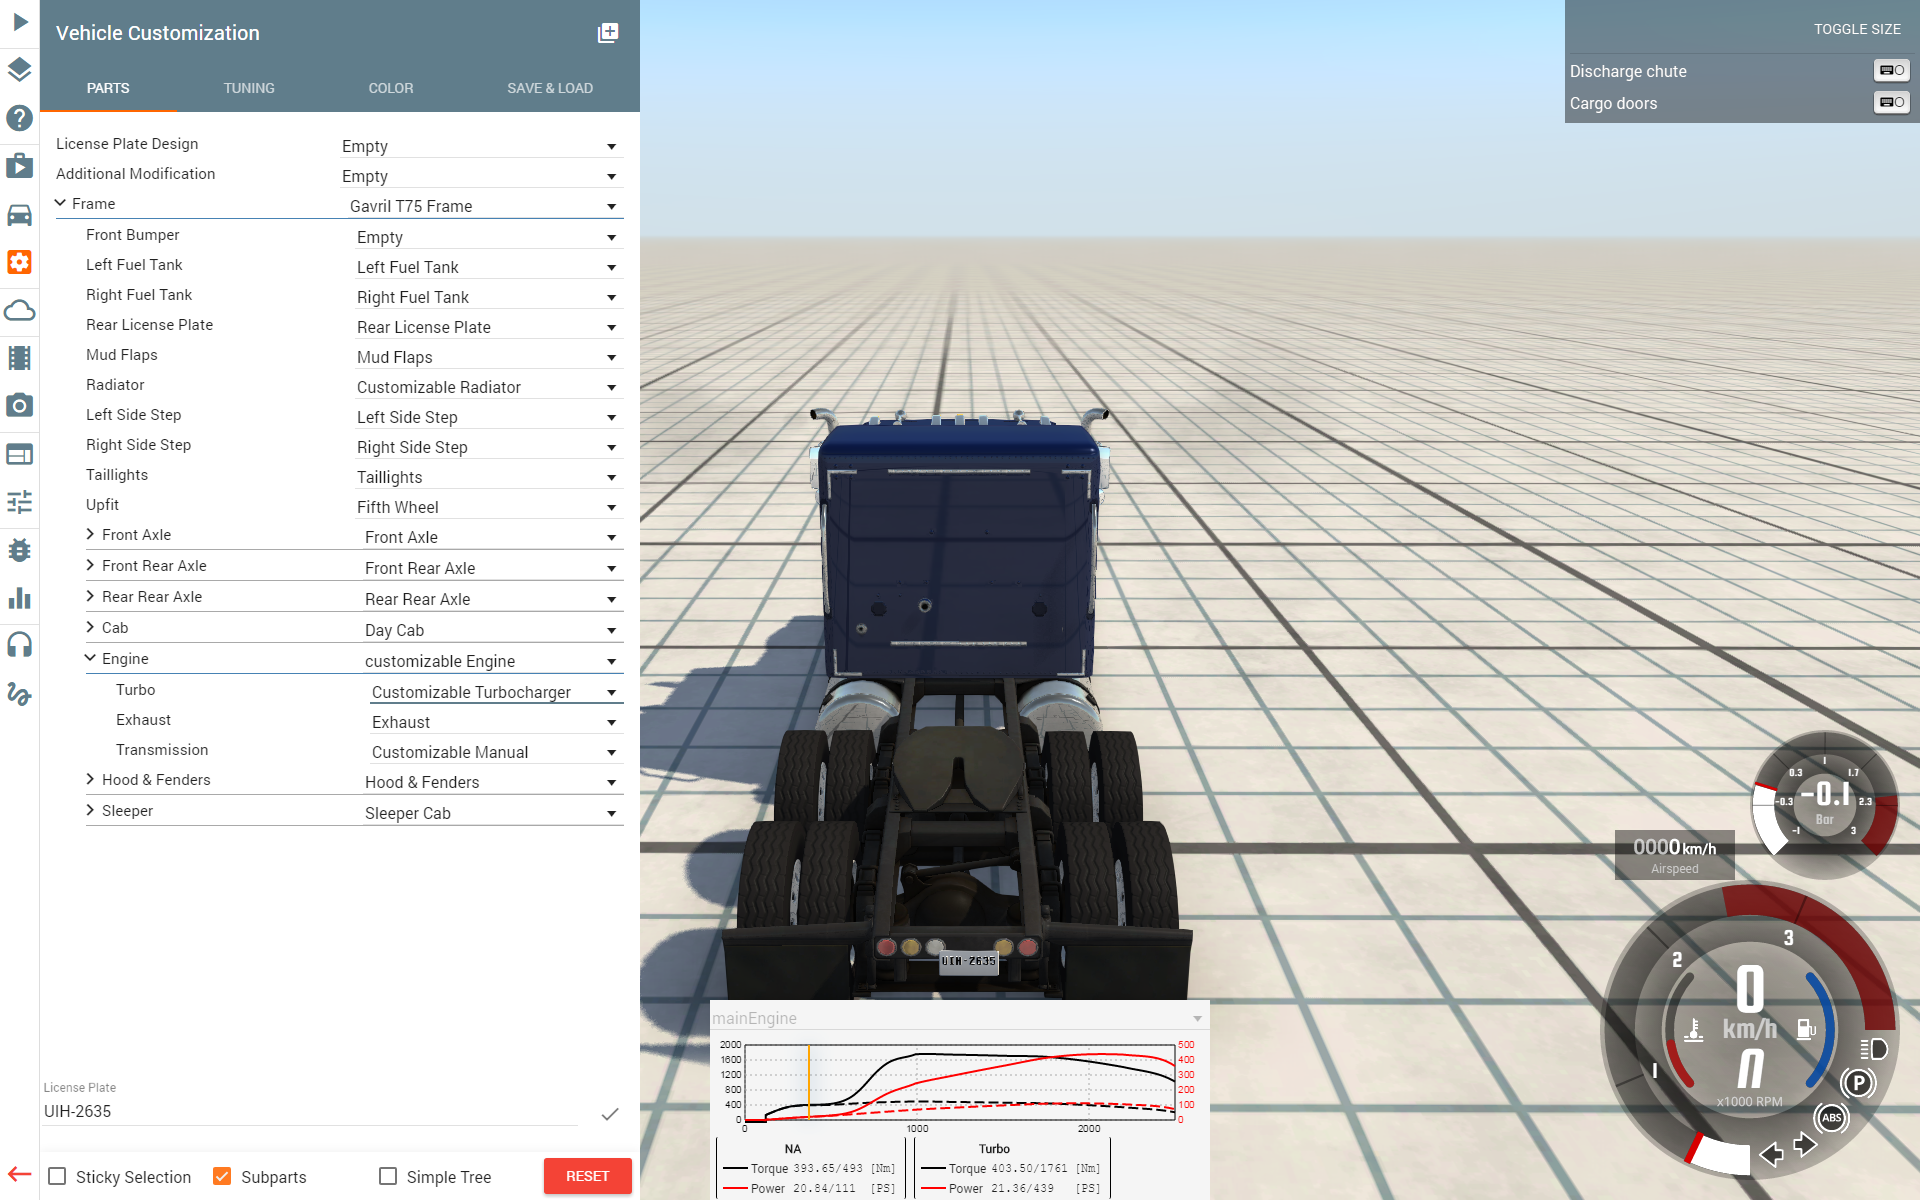This screenshot has height=1200, width=1920.
Task: Open the options sliders icon
Action: pos(20,502)
